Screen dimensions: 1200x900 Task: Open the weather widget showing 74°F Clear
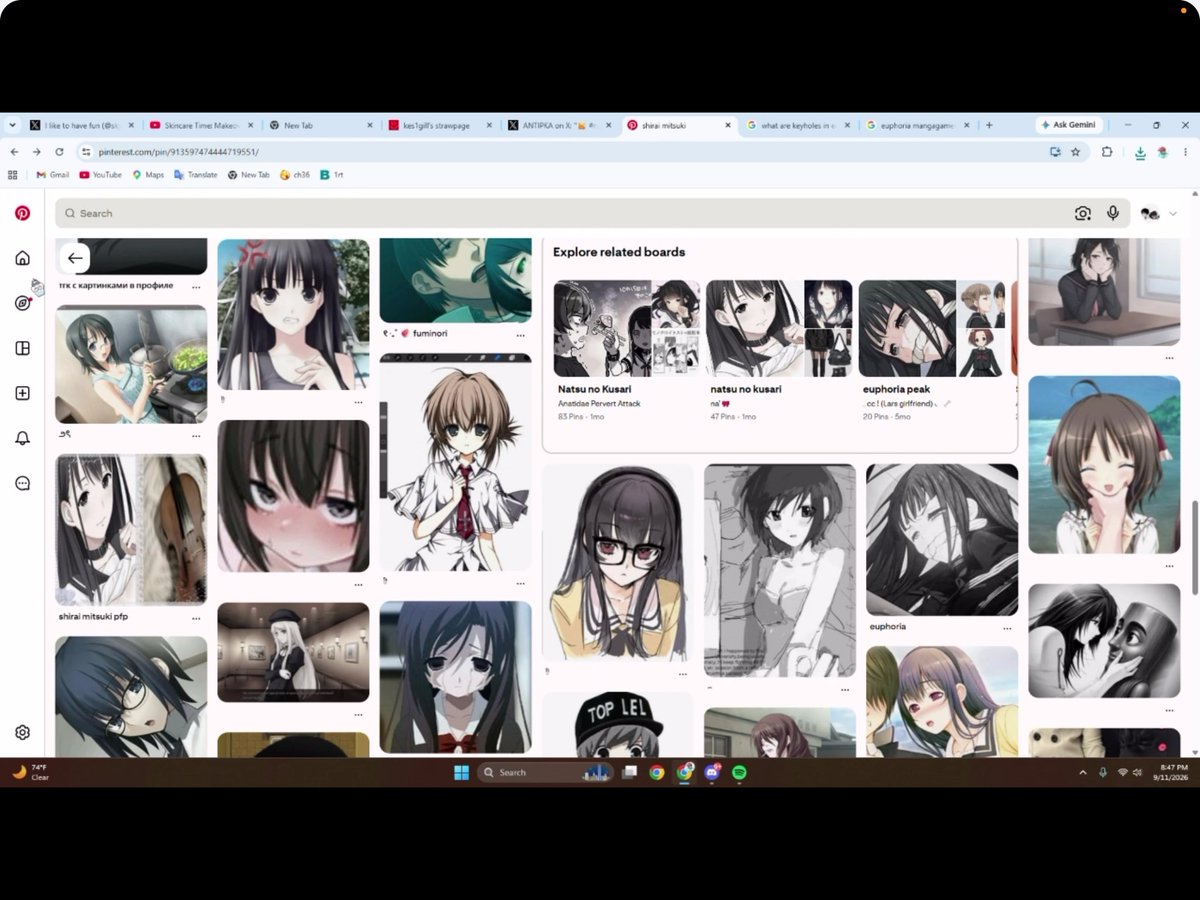pos(30,772)
